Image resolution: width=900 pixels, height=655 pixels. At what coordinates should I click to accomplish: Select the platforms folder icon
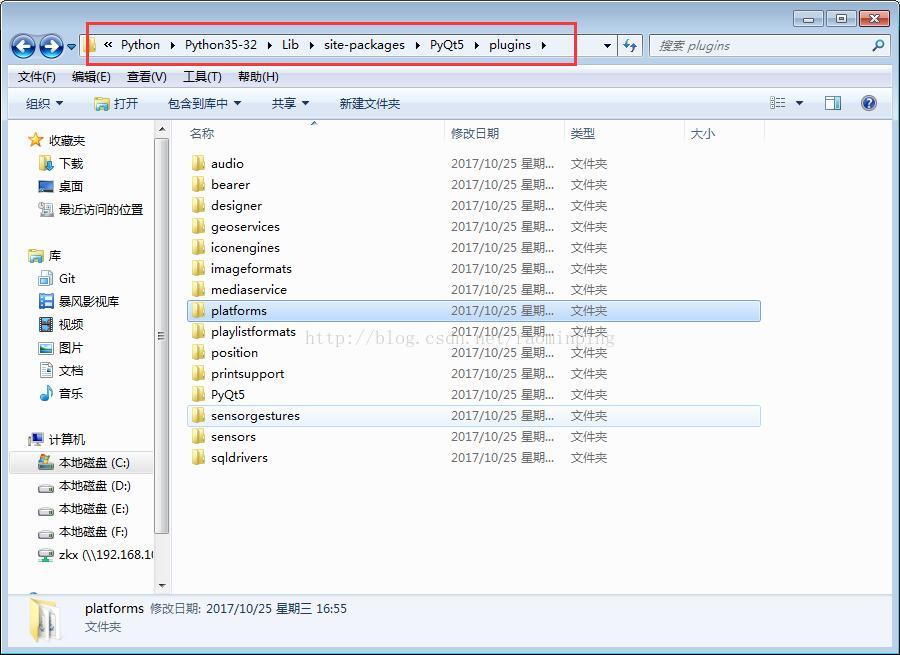[198, 311]
